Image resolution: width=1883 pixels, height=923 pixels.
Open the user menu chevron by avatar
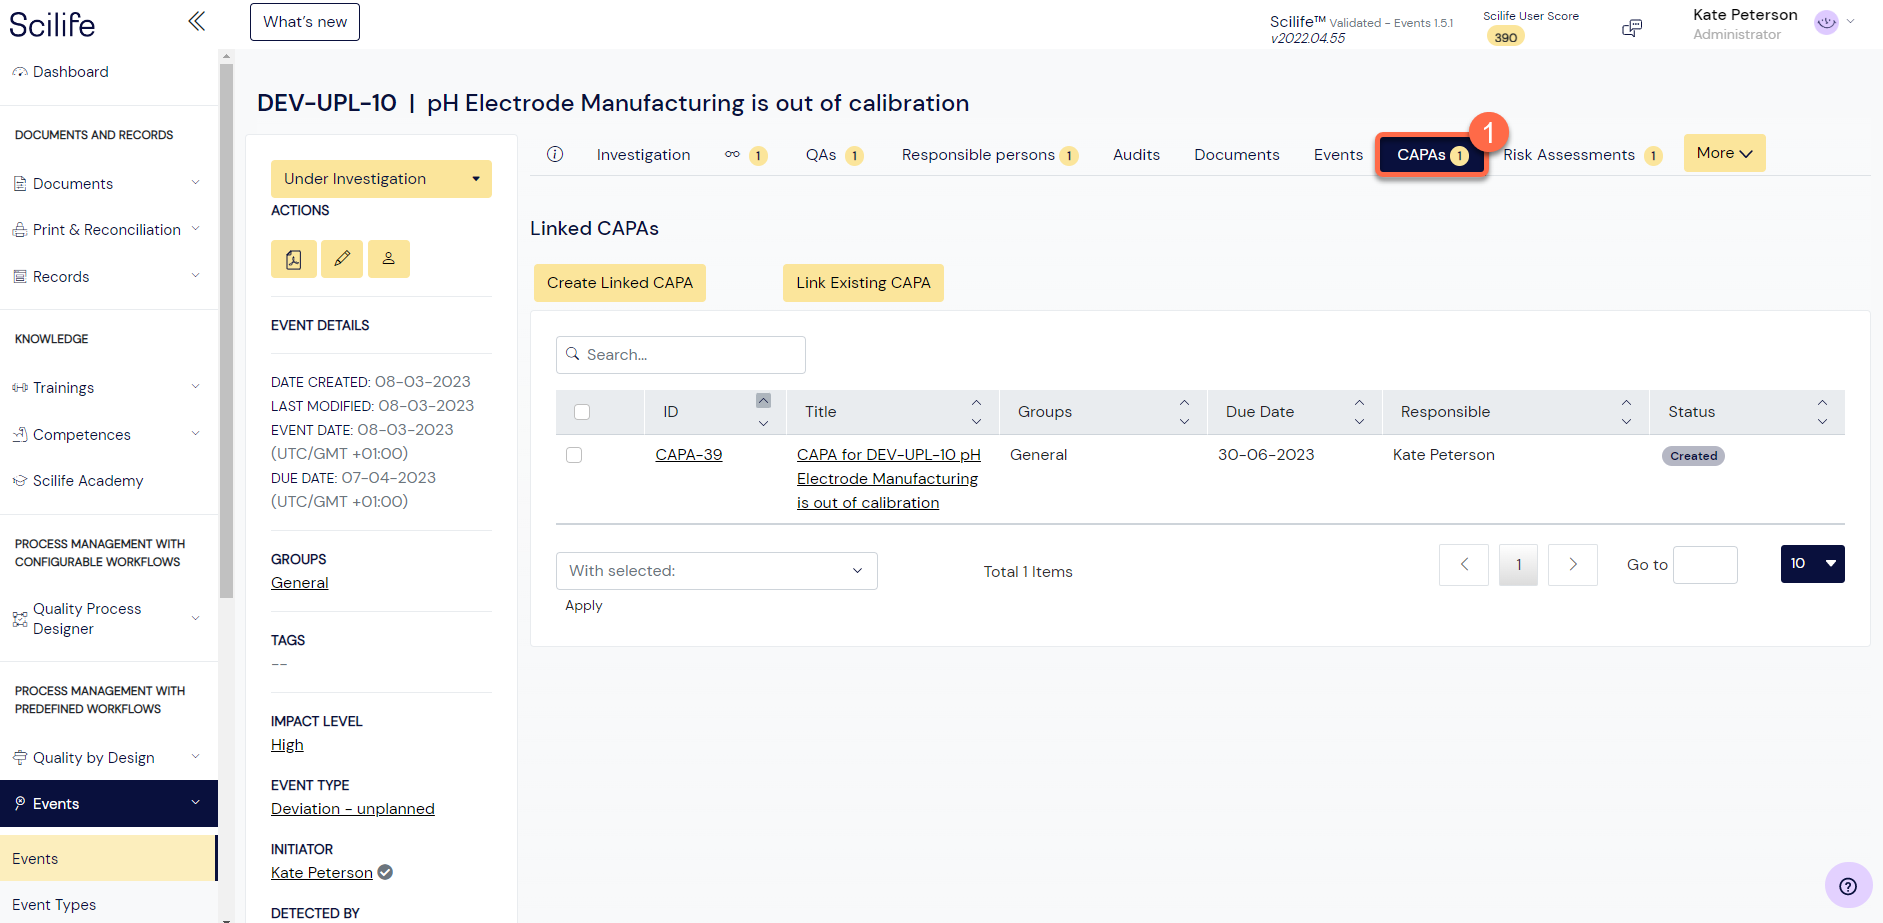(x=1851, y=22)
